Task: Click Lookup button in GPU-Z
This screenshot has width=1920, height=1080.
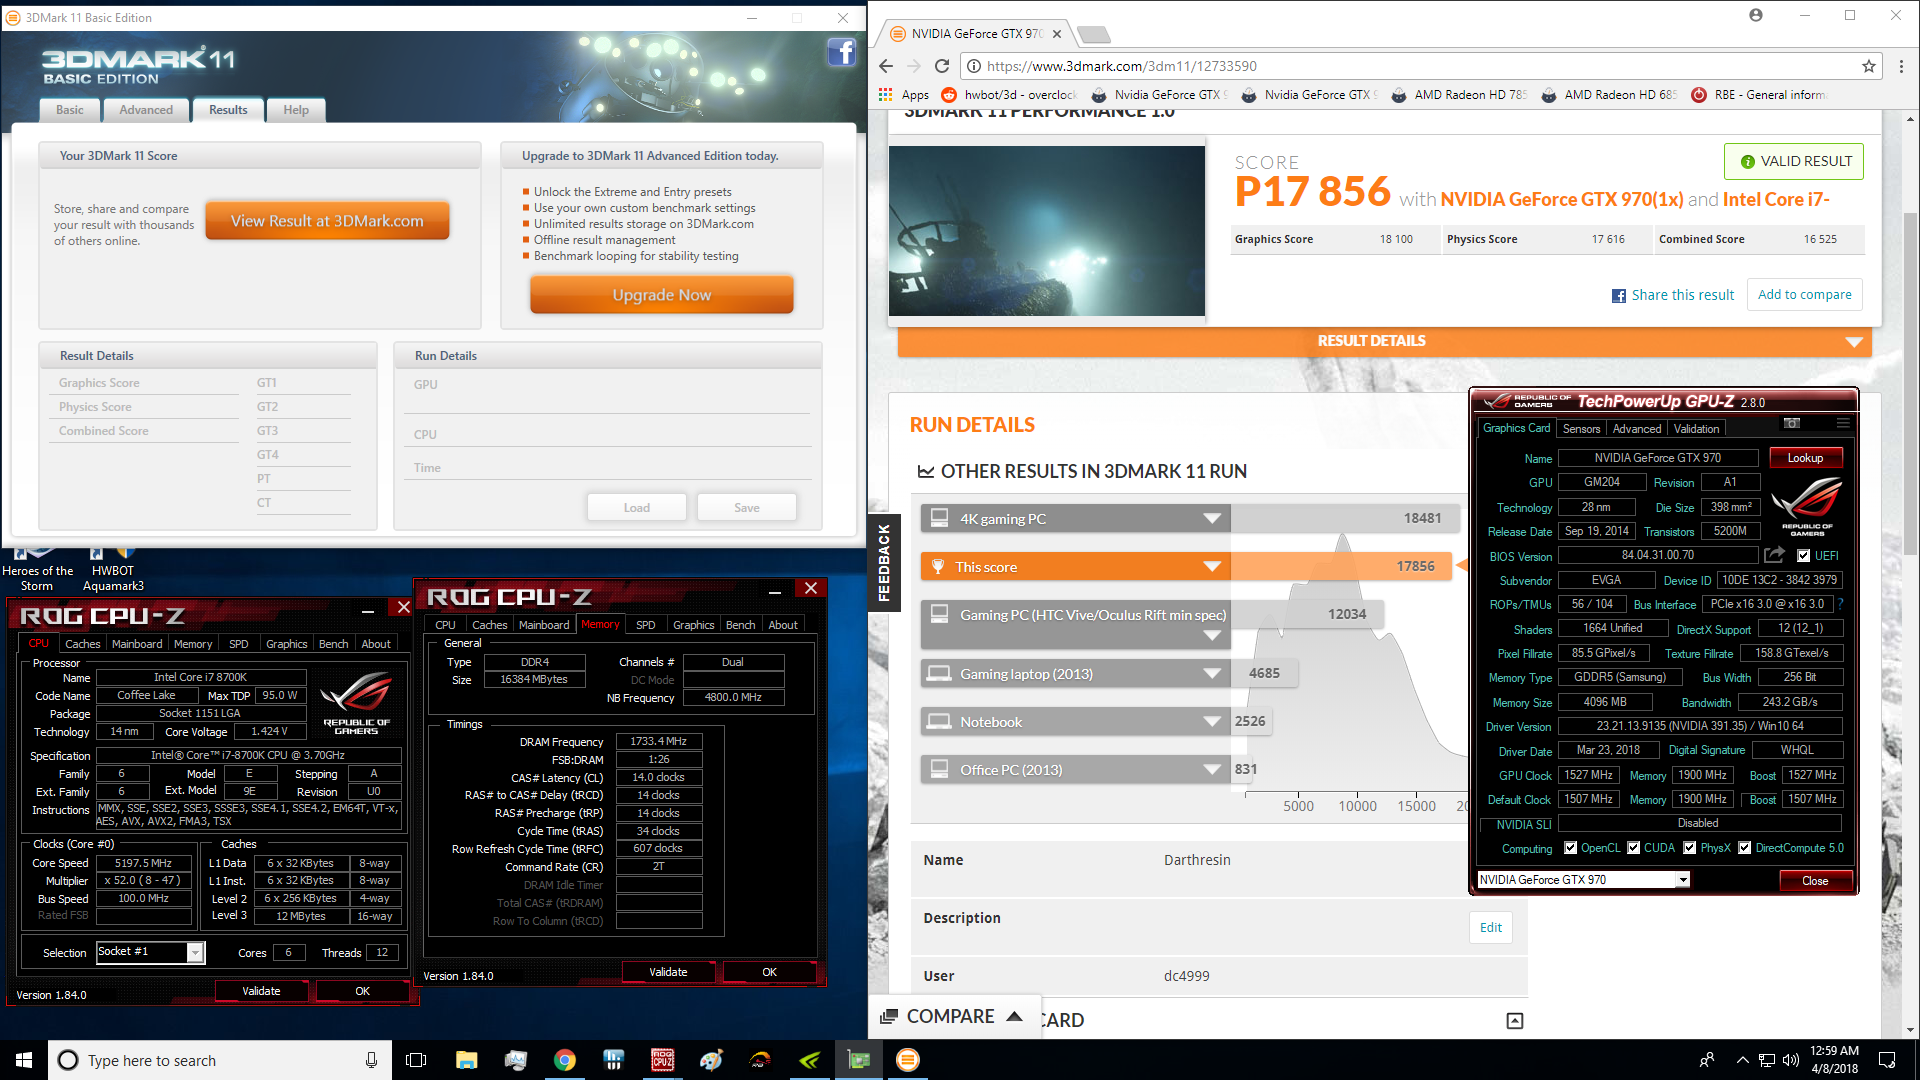Action: (x=1805, y=458)
